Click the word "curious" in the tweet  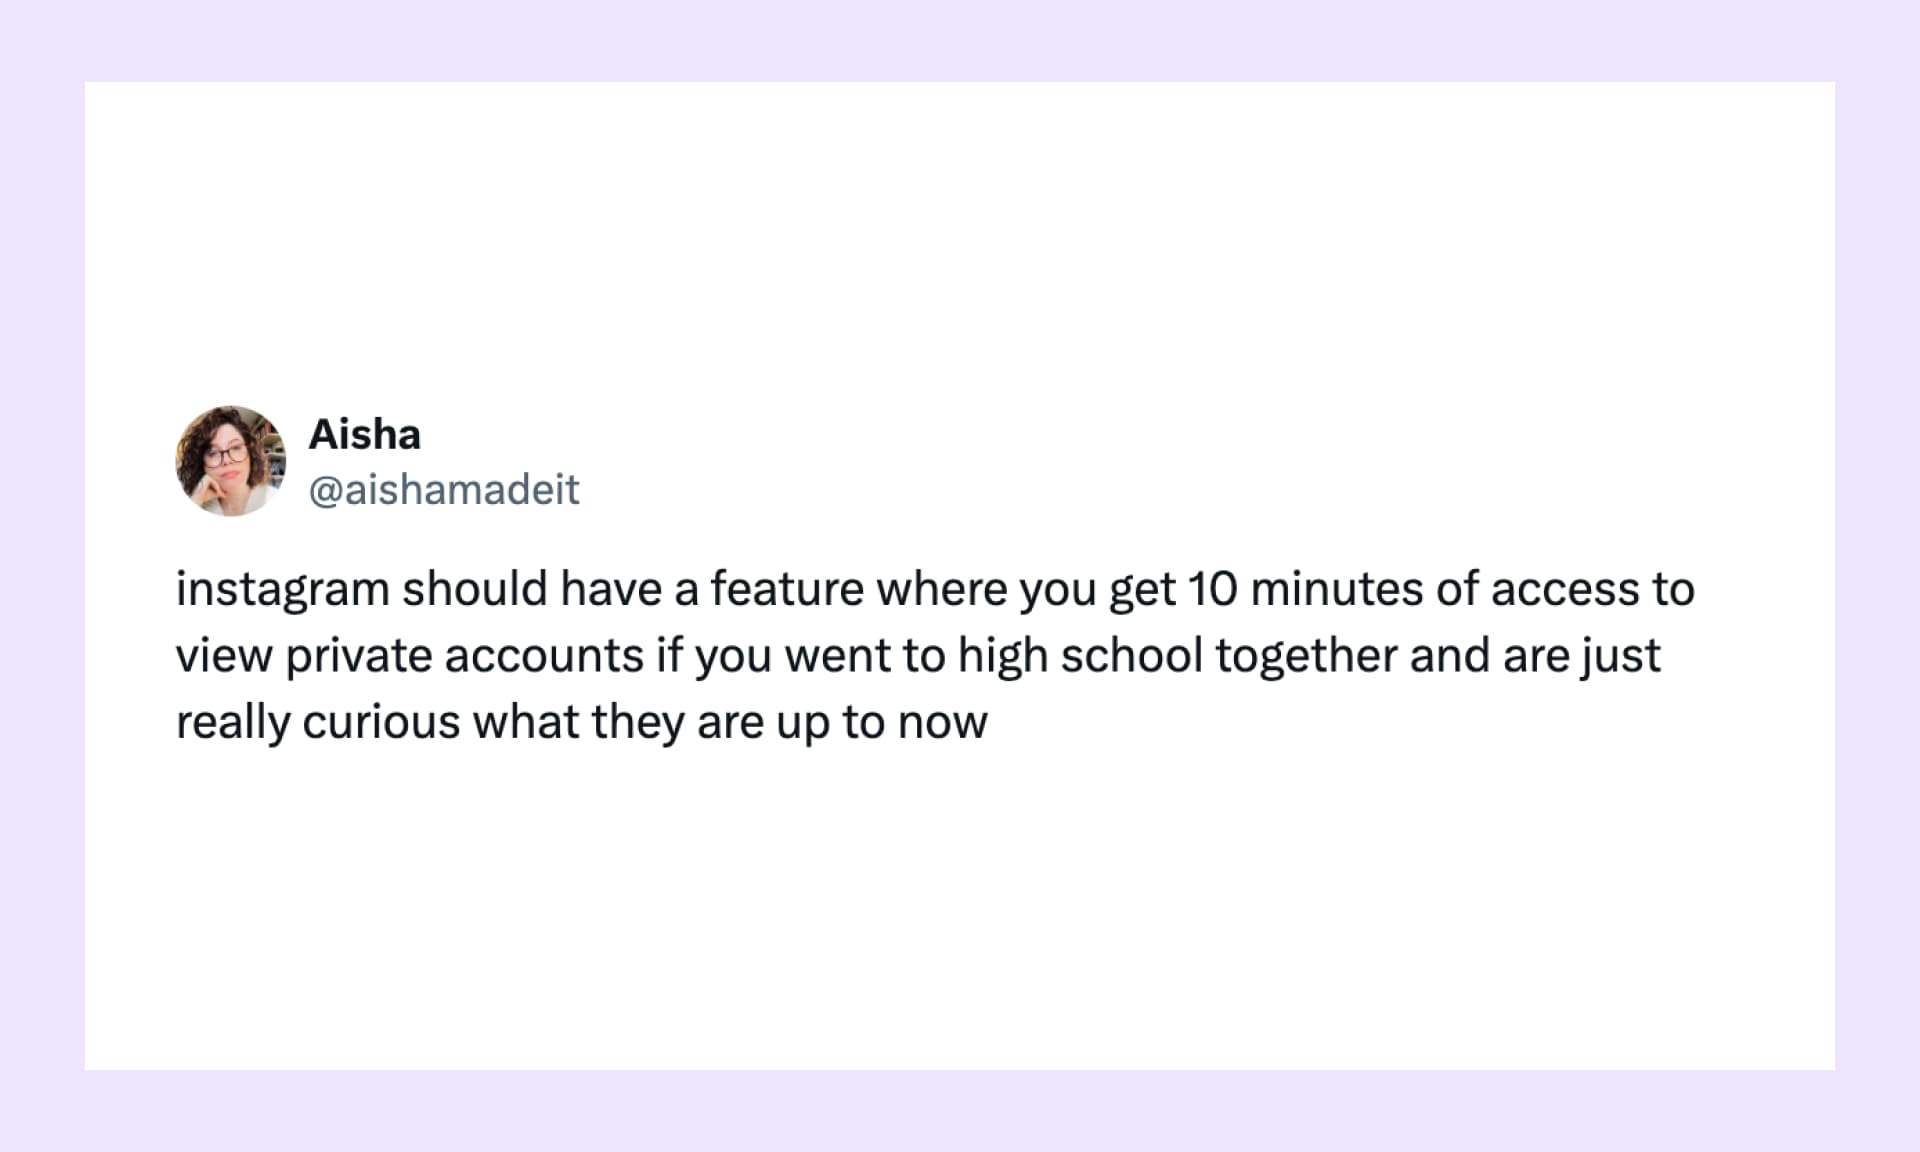[x=380, y=722]
